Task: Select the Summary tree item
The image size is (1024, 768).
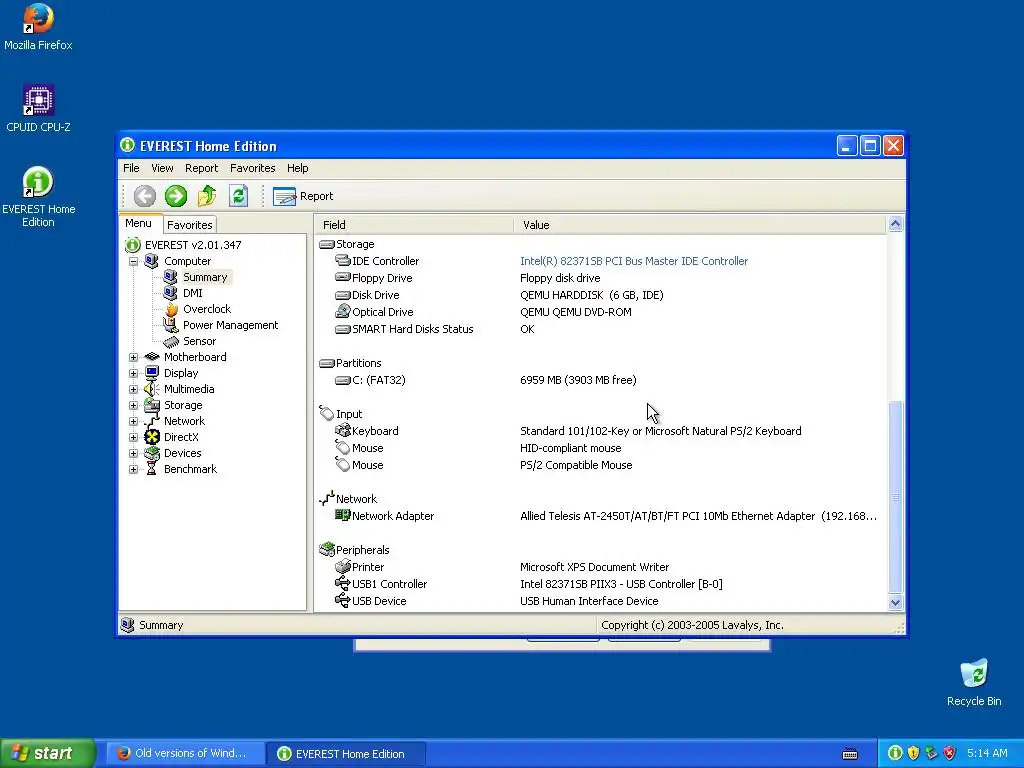Action: (205, 277)
